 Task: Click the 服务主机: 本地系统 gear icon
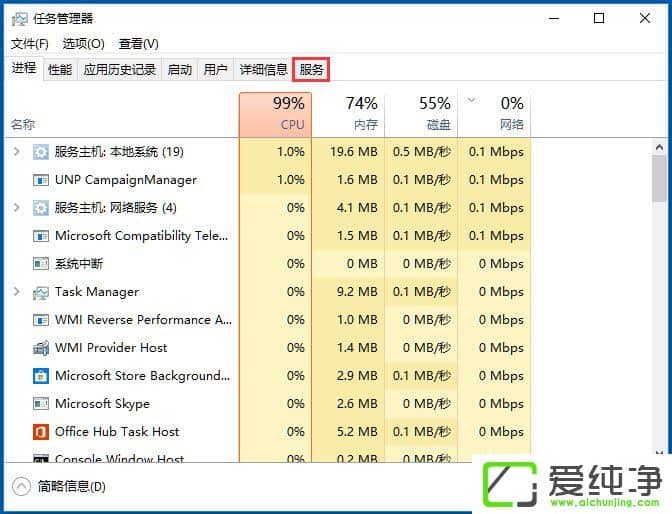coord(41,152)
